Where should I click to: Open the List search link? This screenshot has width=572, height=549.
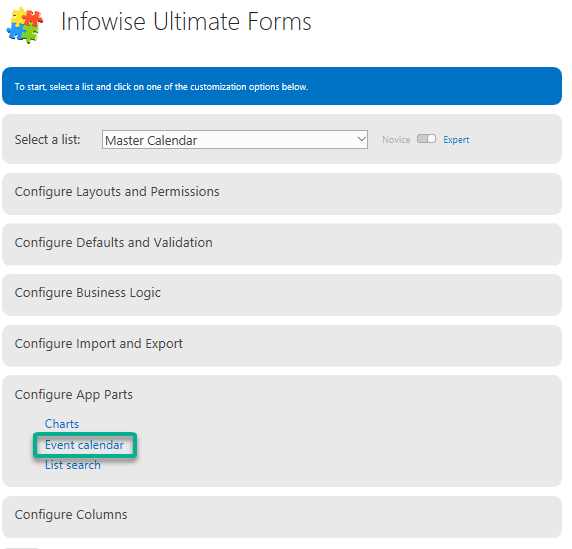[x=73, y=465]
